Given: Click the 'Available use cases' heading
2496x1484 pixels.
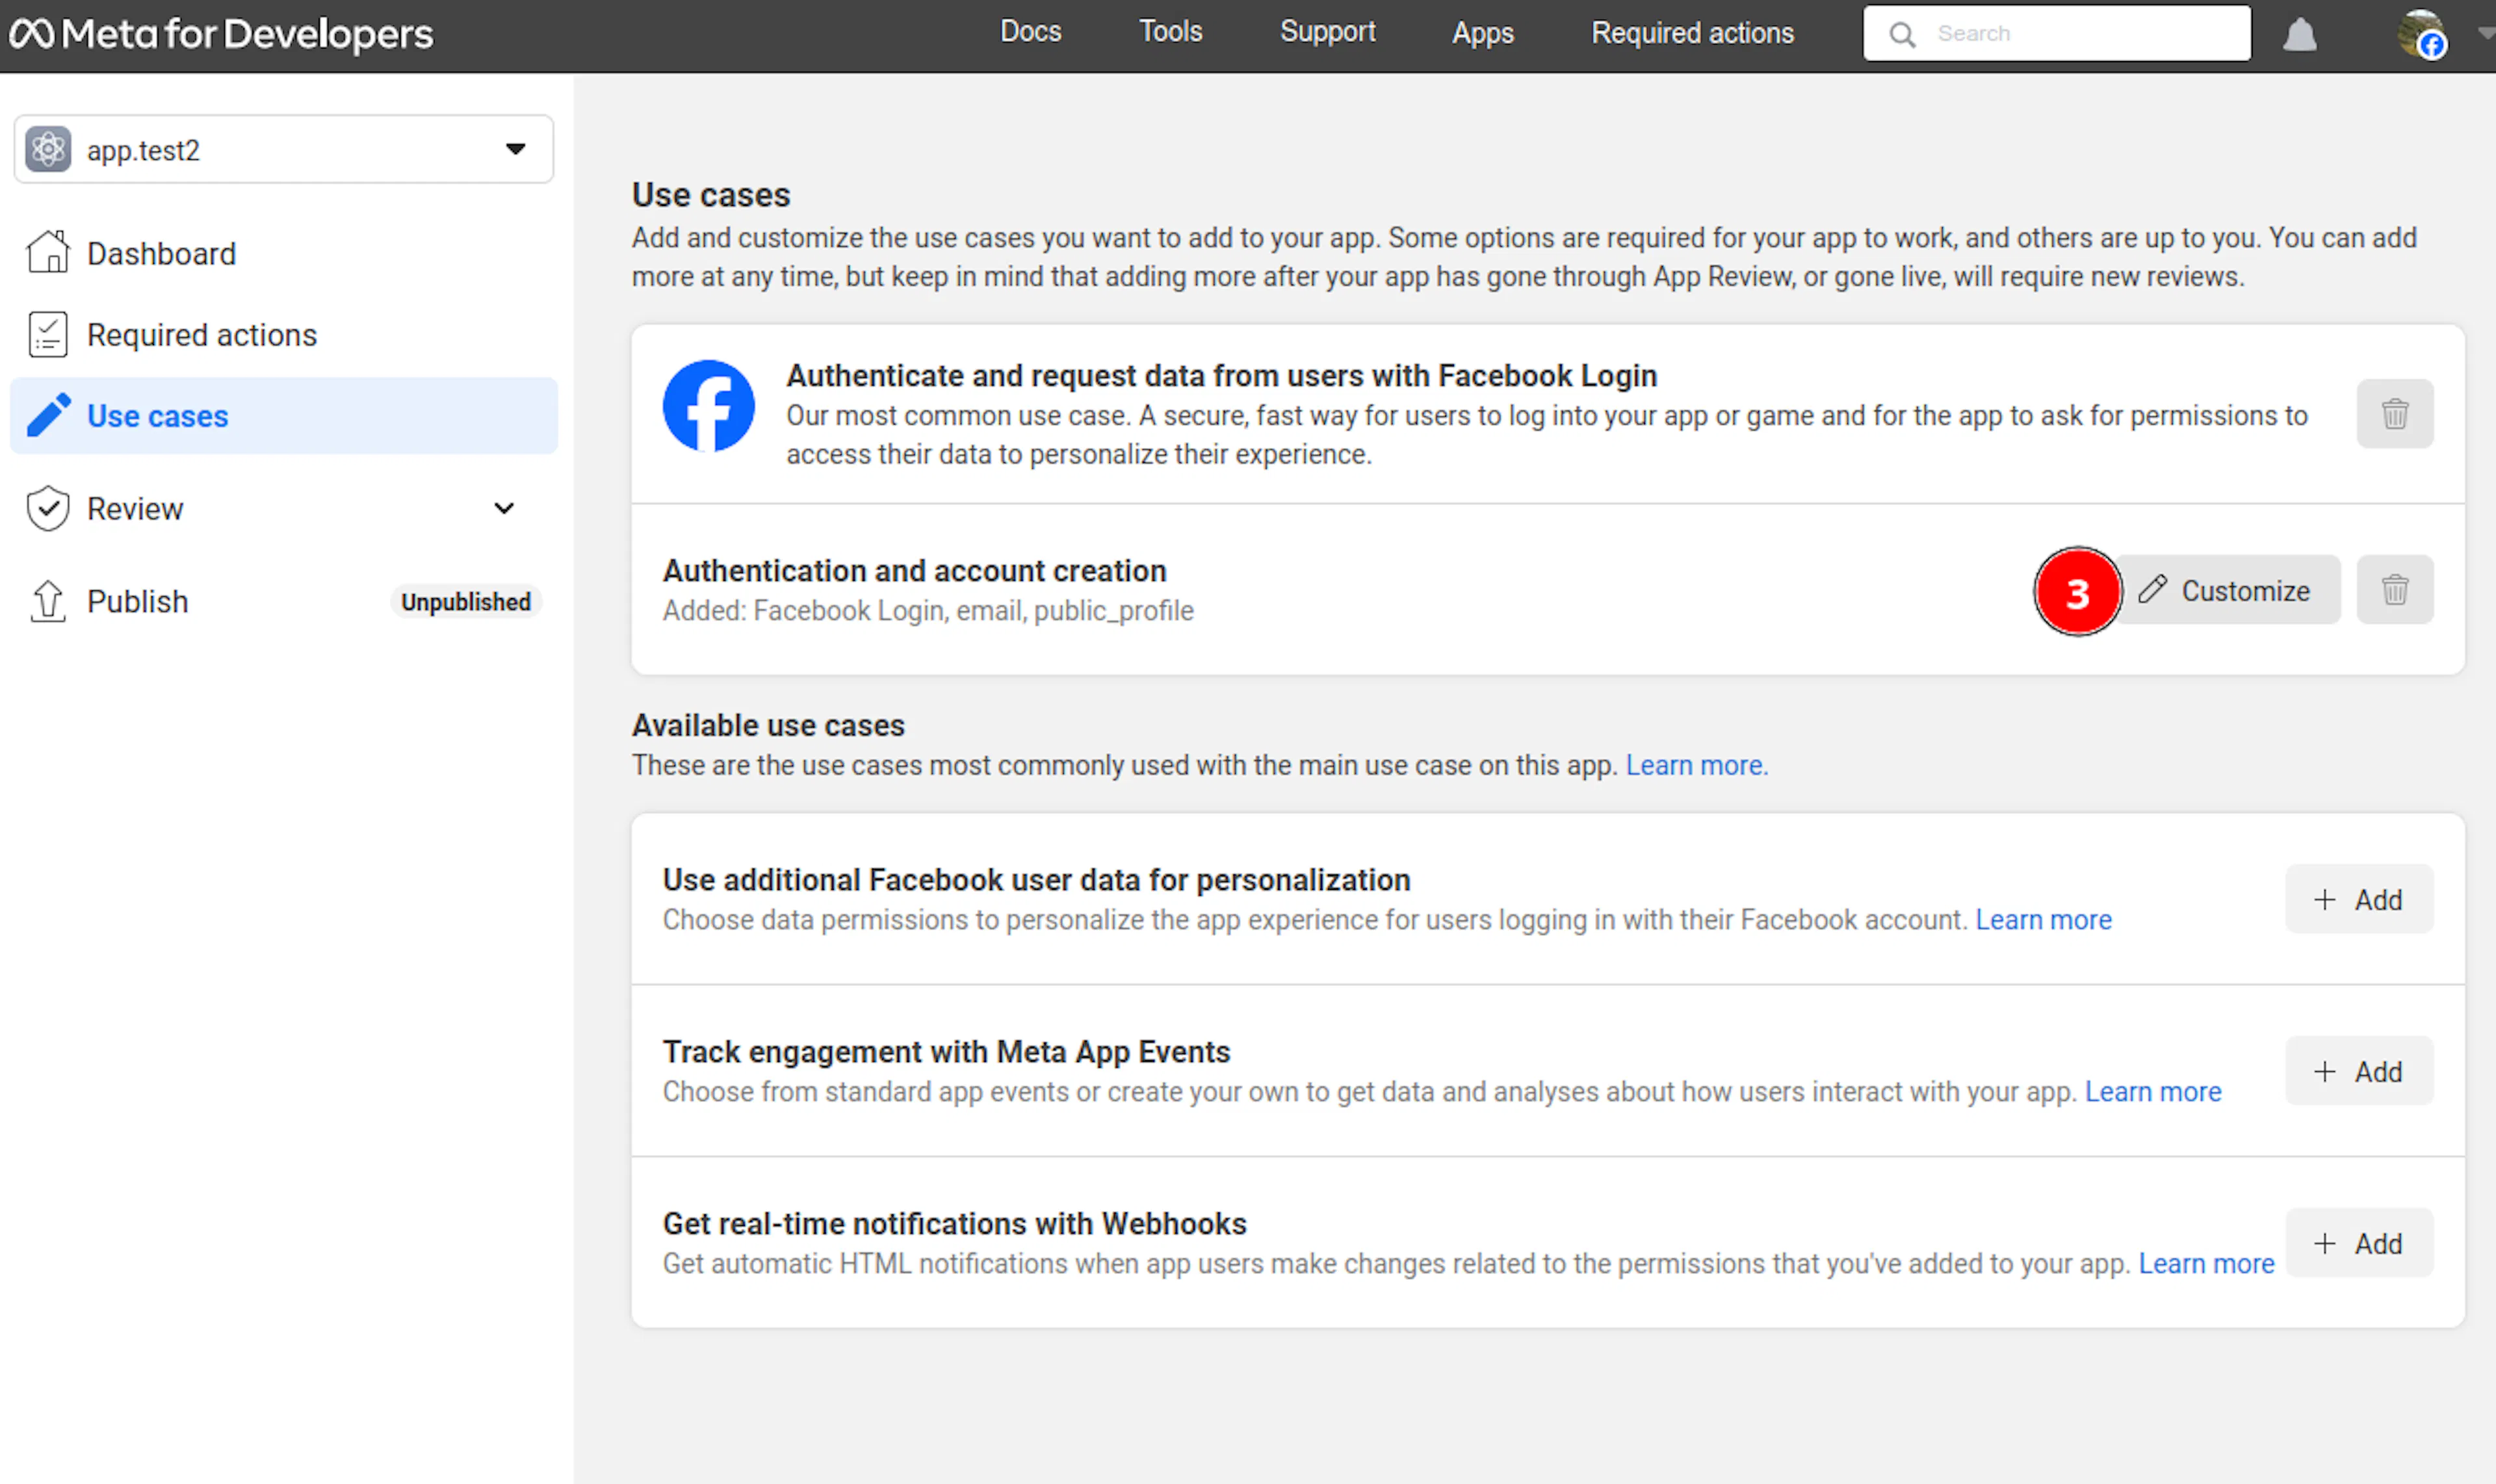Looking at the screenshot, I should pyautogui.click(x=768, y=725).
